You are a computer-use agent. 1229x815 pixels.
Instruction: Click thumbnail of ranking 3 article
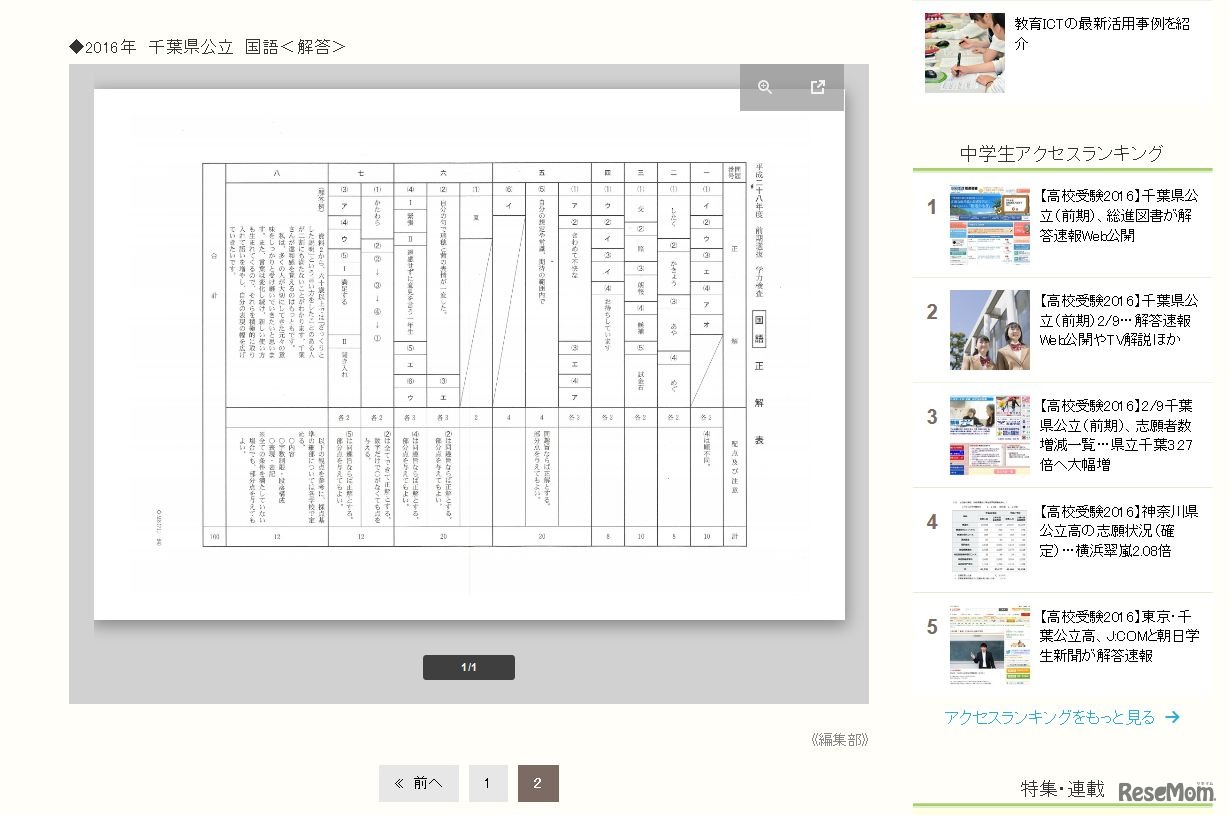coord(990,435)
